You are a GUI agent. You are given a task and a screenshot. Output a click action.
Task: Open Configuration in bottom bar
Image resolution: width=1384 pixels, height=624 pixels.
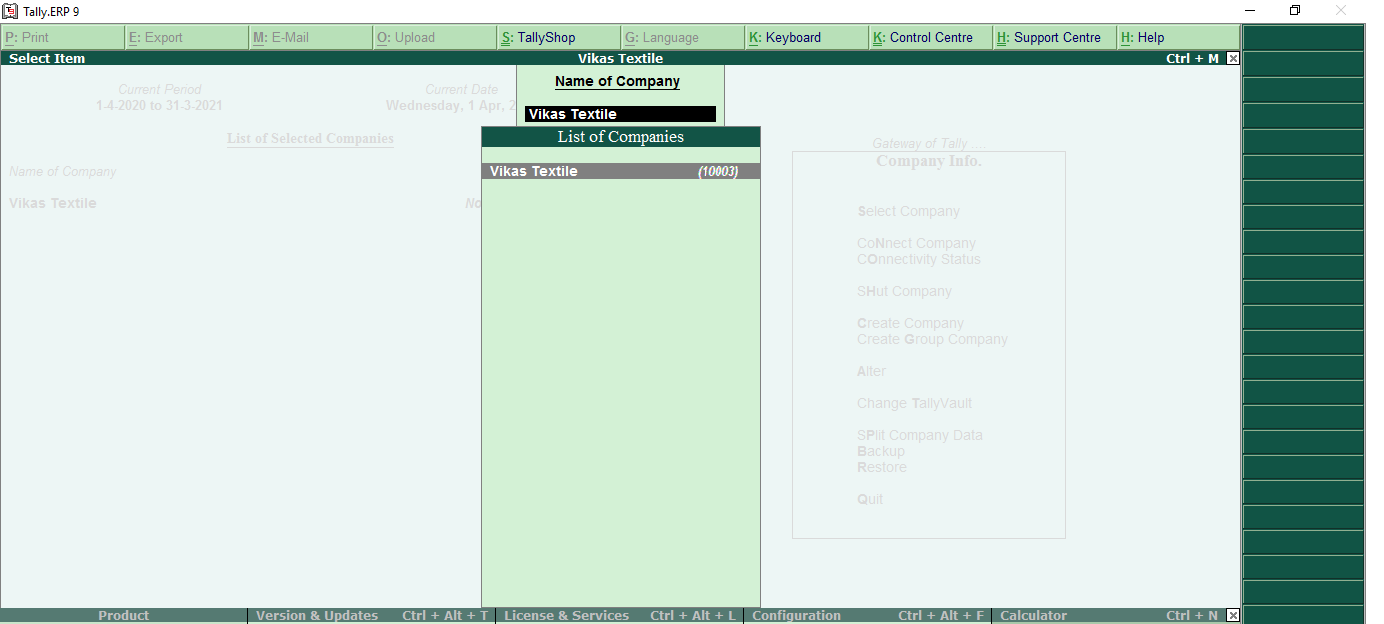(868, 616)
